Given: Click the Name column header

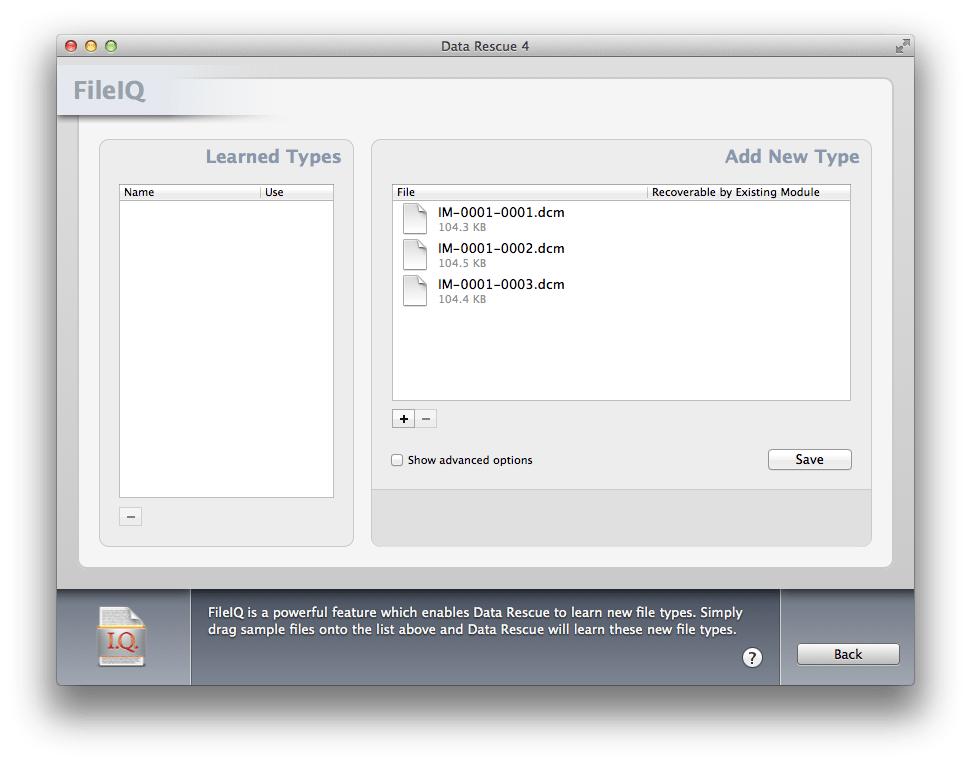Looking at the screenshot, I should coord(138,191).
